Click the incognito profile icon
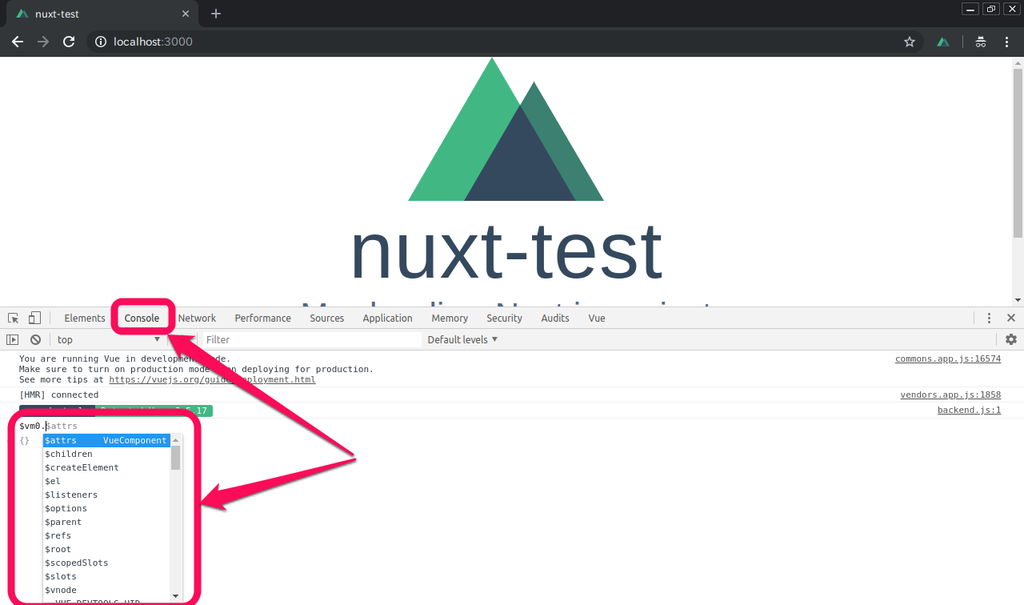The height and width of the screenshot is (605, 1024). [x=980, y=42]
